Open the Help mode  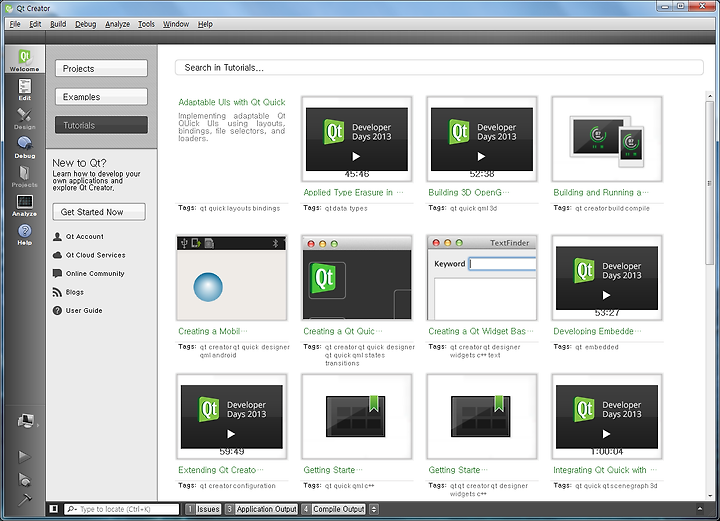[x=24, y=234]
